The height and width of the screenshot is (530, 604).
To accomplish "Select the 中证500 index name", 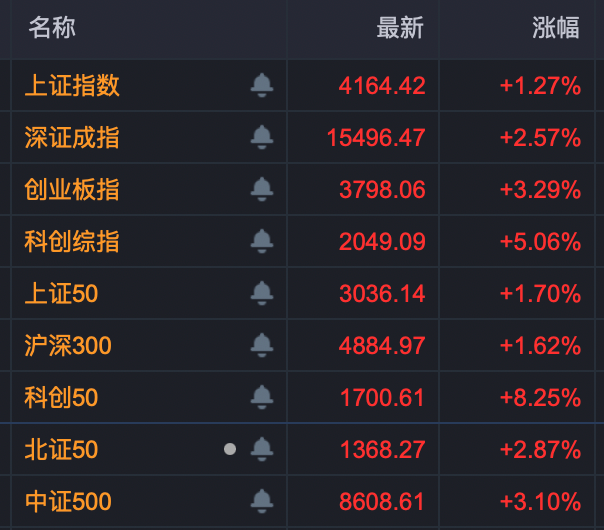I will tap(68, 501).
